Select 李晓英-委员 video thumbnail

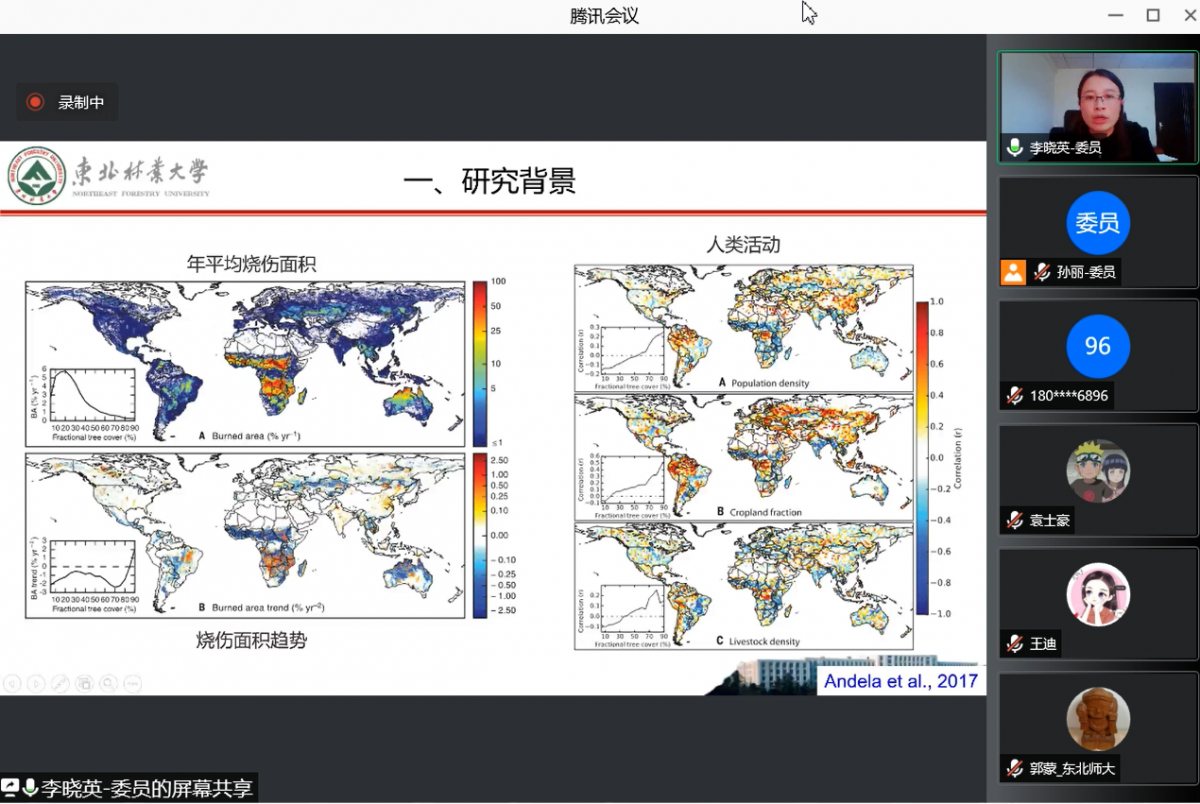point(1097,106)
